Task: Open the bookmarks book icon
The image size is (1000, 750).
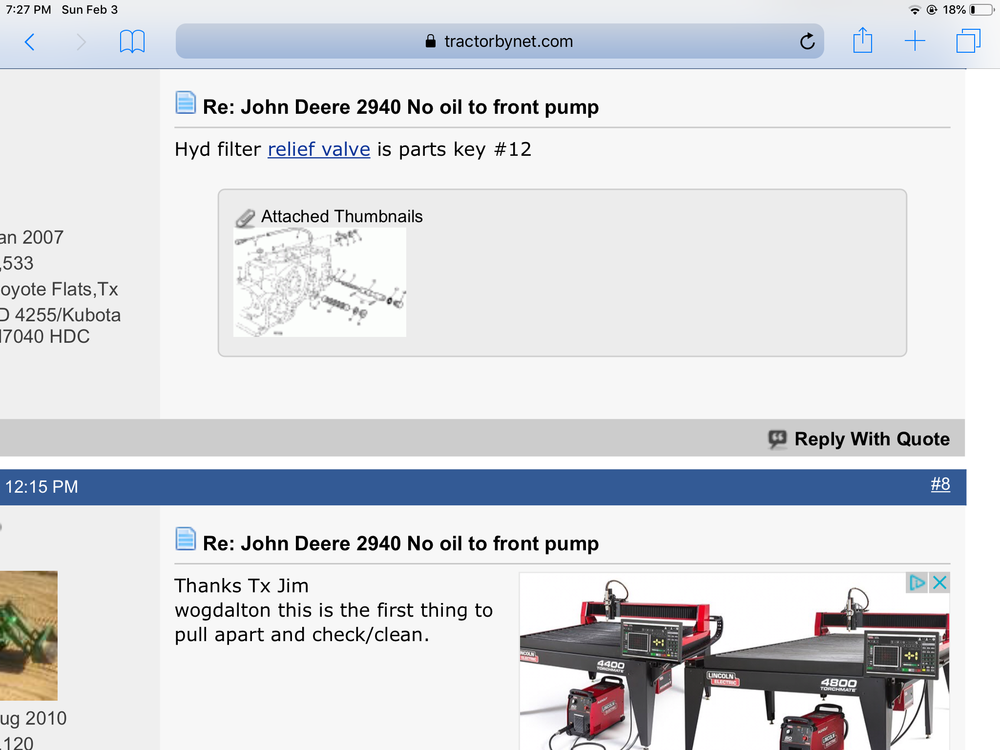Action: pos(132,42)
